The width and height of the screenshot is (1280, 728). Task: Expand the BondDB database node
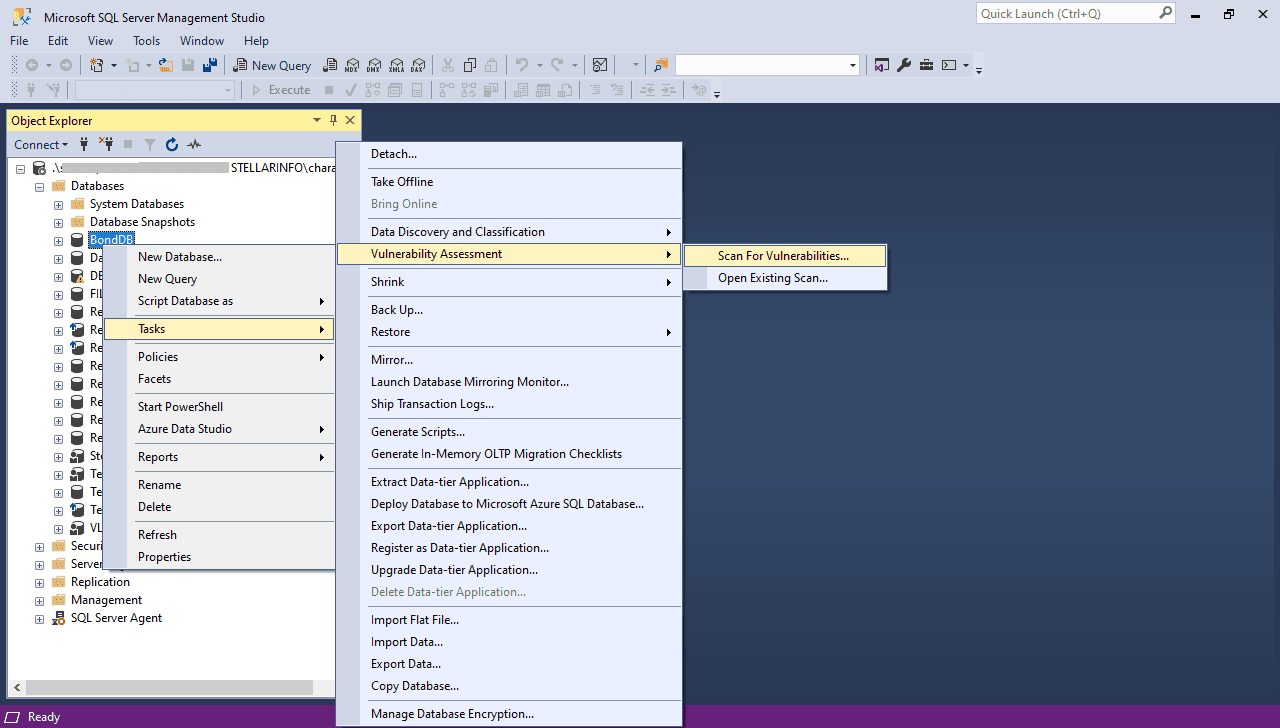point(59,240)
